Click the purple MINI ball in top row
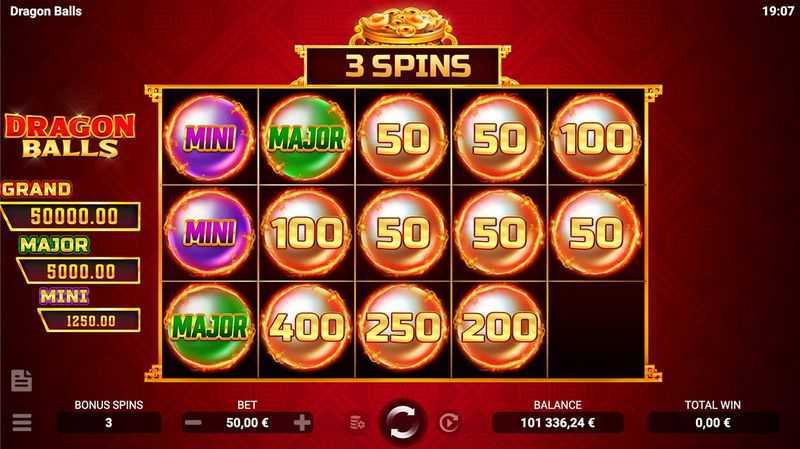Screen dimensions: 800x449 [210, 138]
